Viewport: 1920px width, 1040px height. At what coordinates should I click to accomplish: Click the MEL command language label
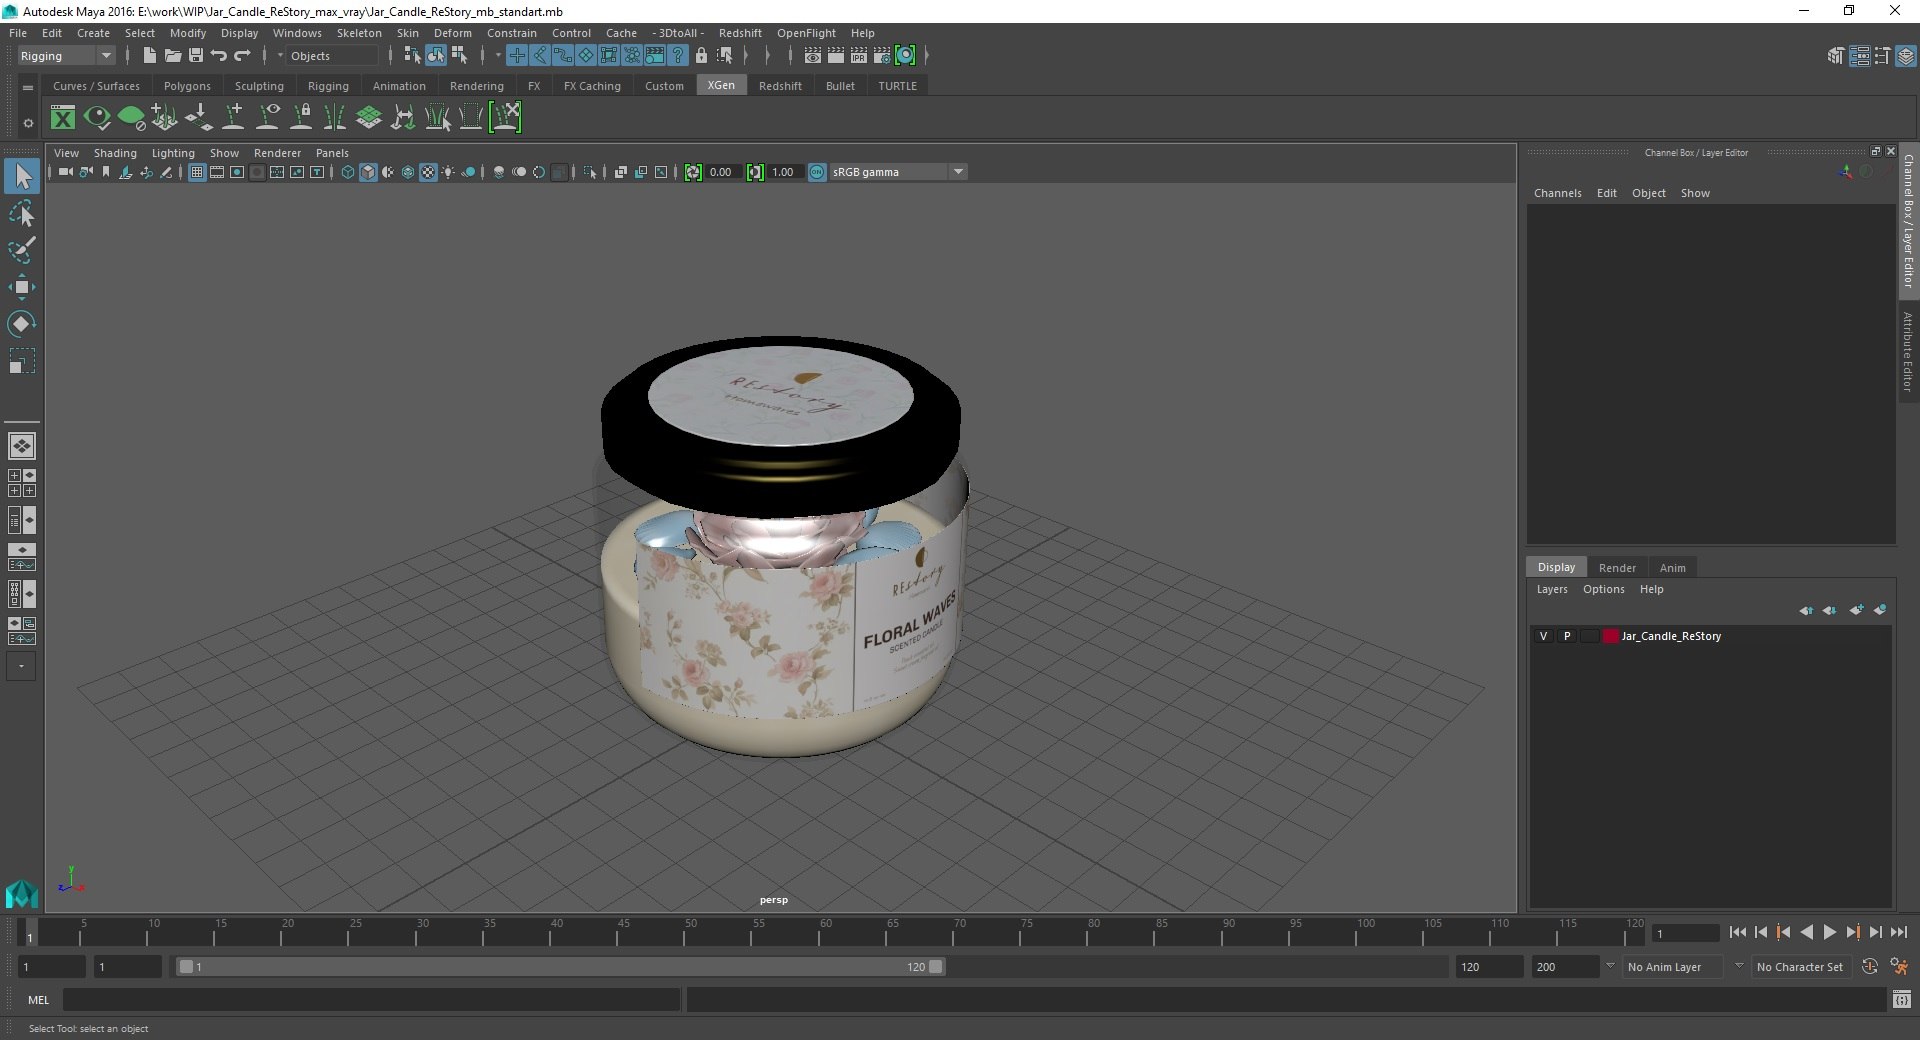[x=39, y=1000]
